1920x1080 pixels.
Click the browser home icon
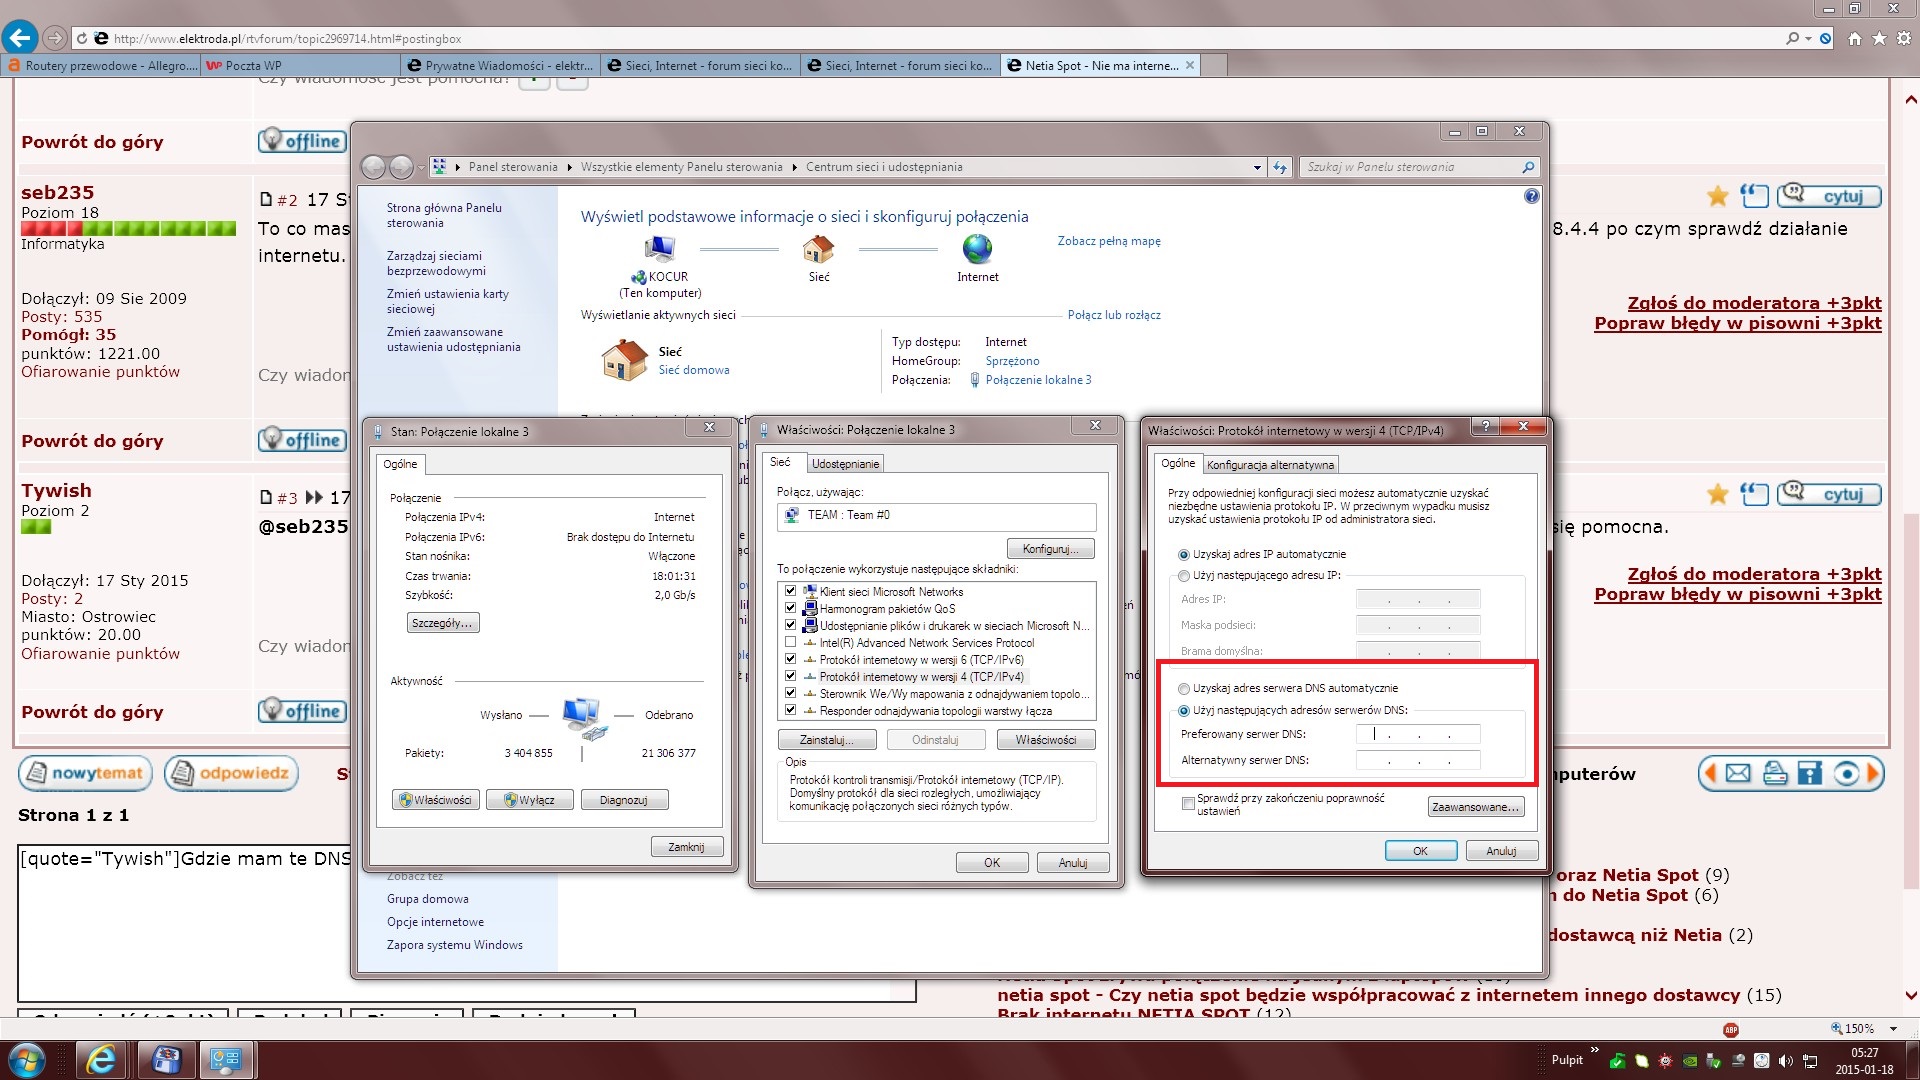click(1854, 38)
